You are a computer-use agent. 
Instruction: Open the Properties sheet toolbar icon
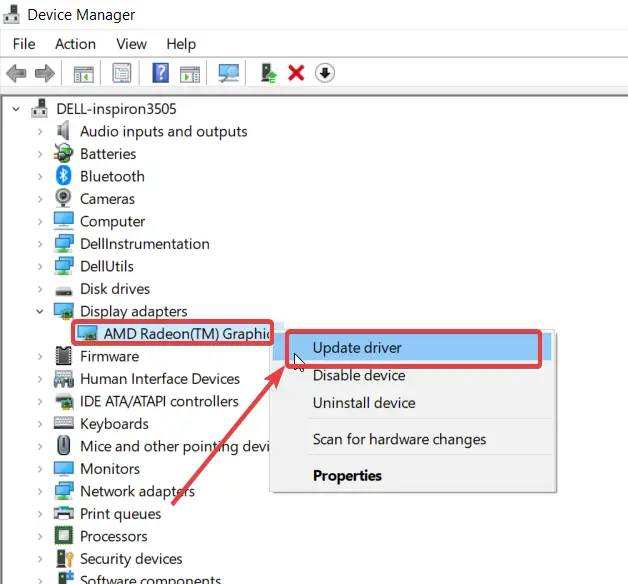122,73
